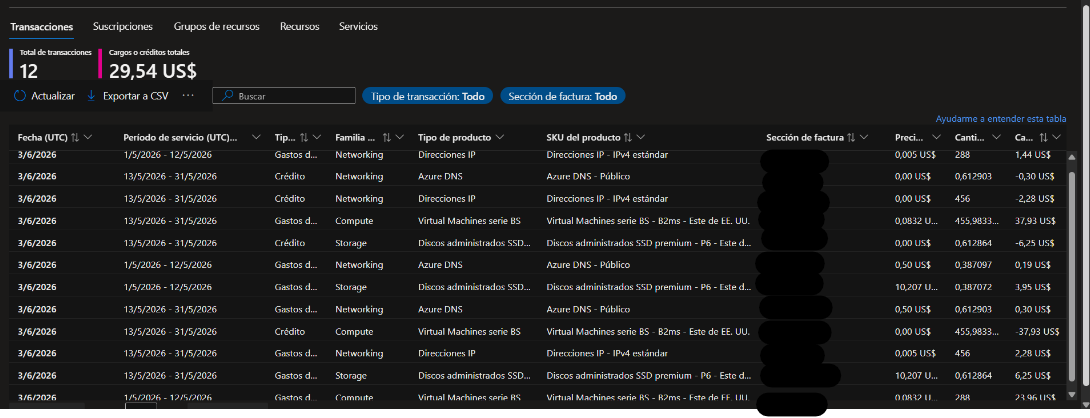Select the -2,28 US$ amount cell
Image resolution: width=1090 pixels, height=418 pixels.
[x=1035, y=199]
